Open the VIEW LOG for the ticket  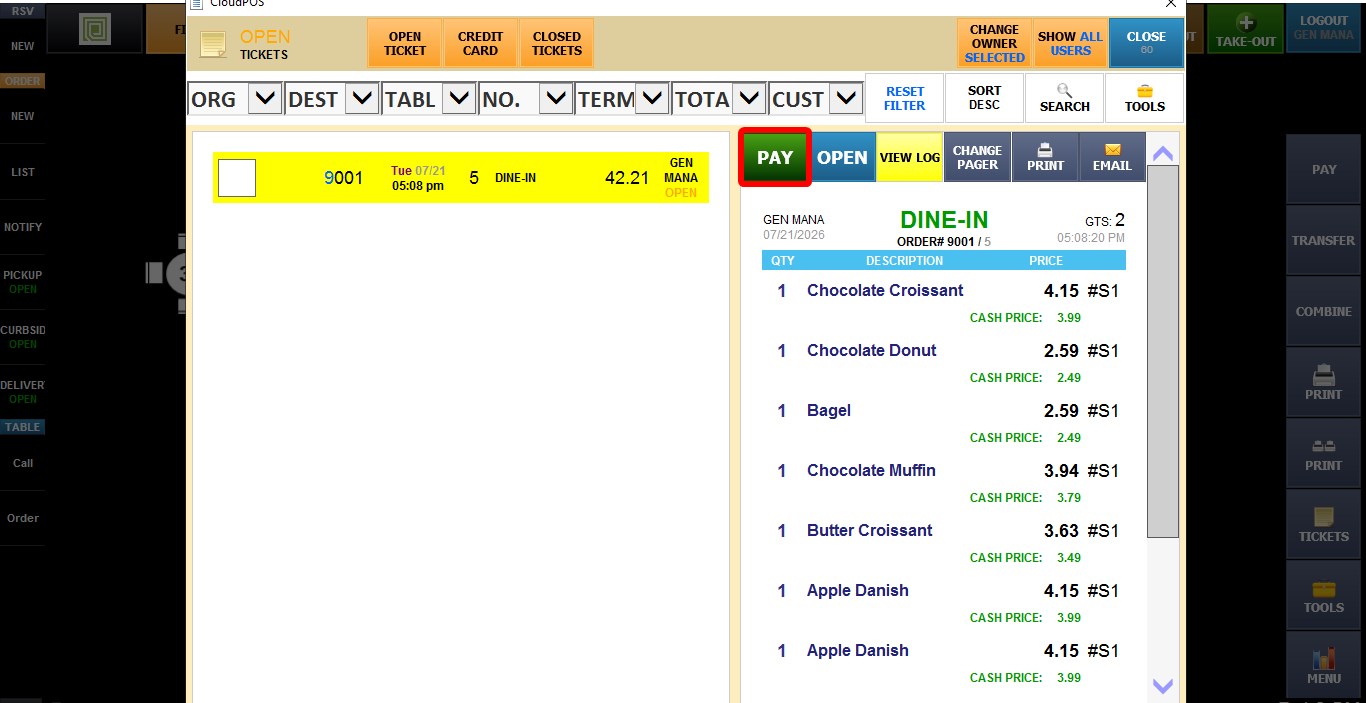click(909, 157)
